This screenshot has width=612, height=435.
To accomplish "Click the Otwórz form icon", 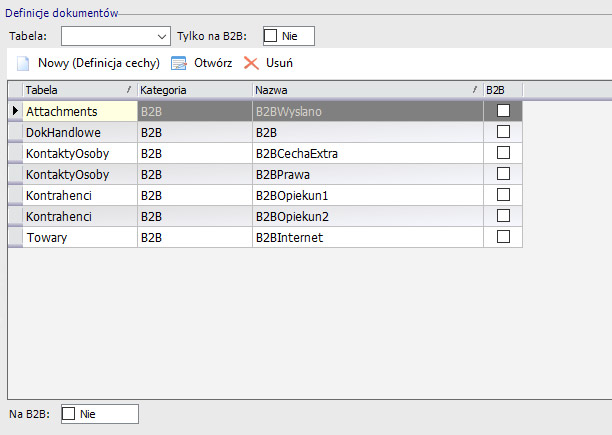I will 179,63.
